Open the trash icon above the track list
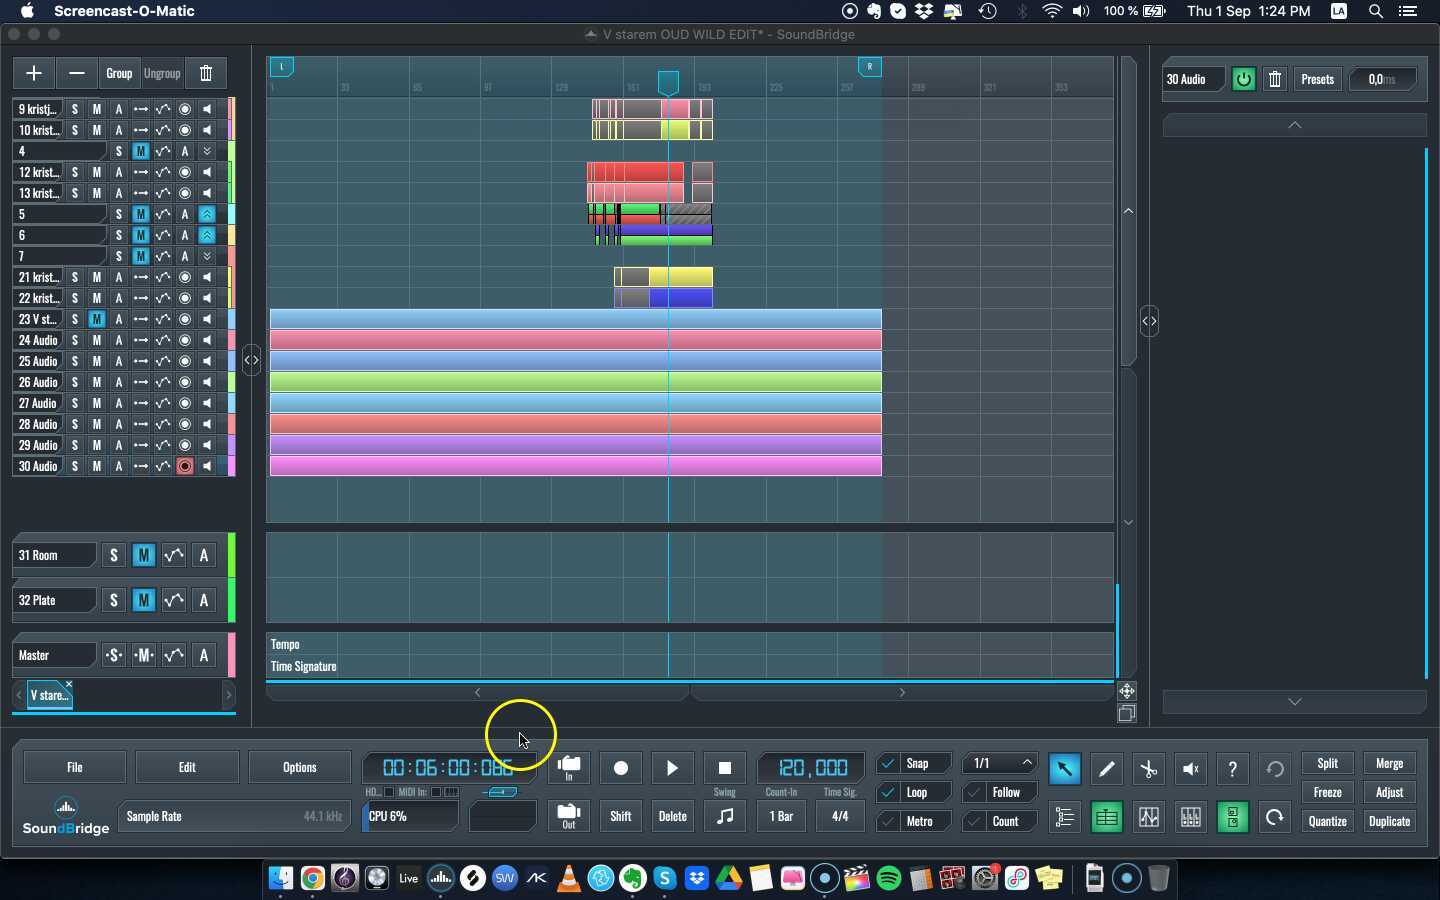The width and height of the screenshot is (1440, 900). click(206, 73)
